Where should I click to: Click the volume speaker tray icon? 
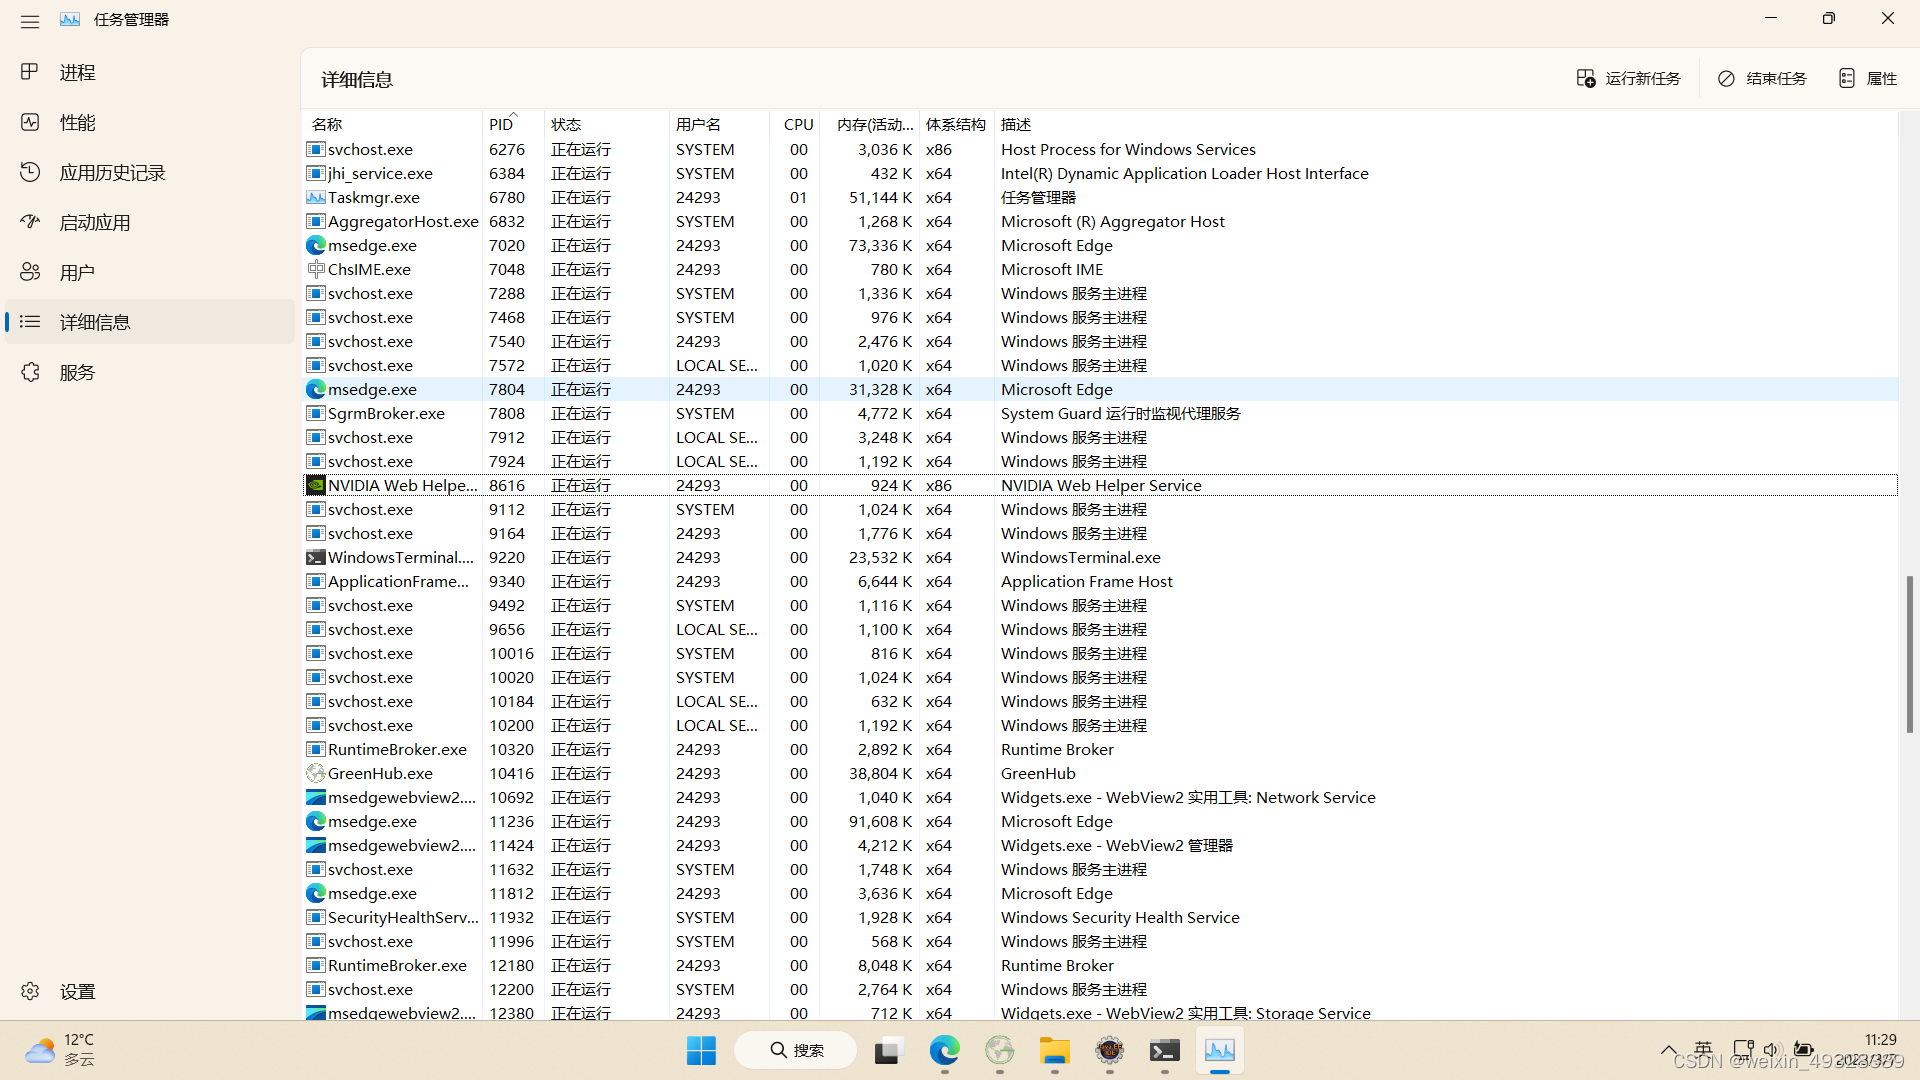tap(1772, 1050)
